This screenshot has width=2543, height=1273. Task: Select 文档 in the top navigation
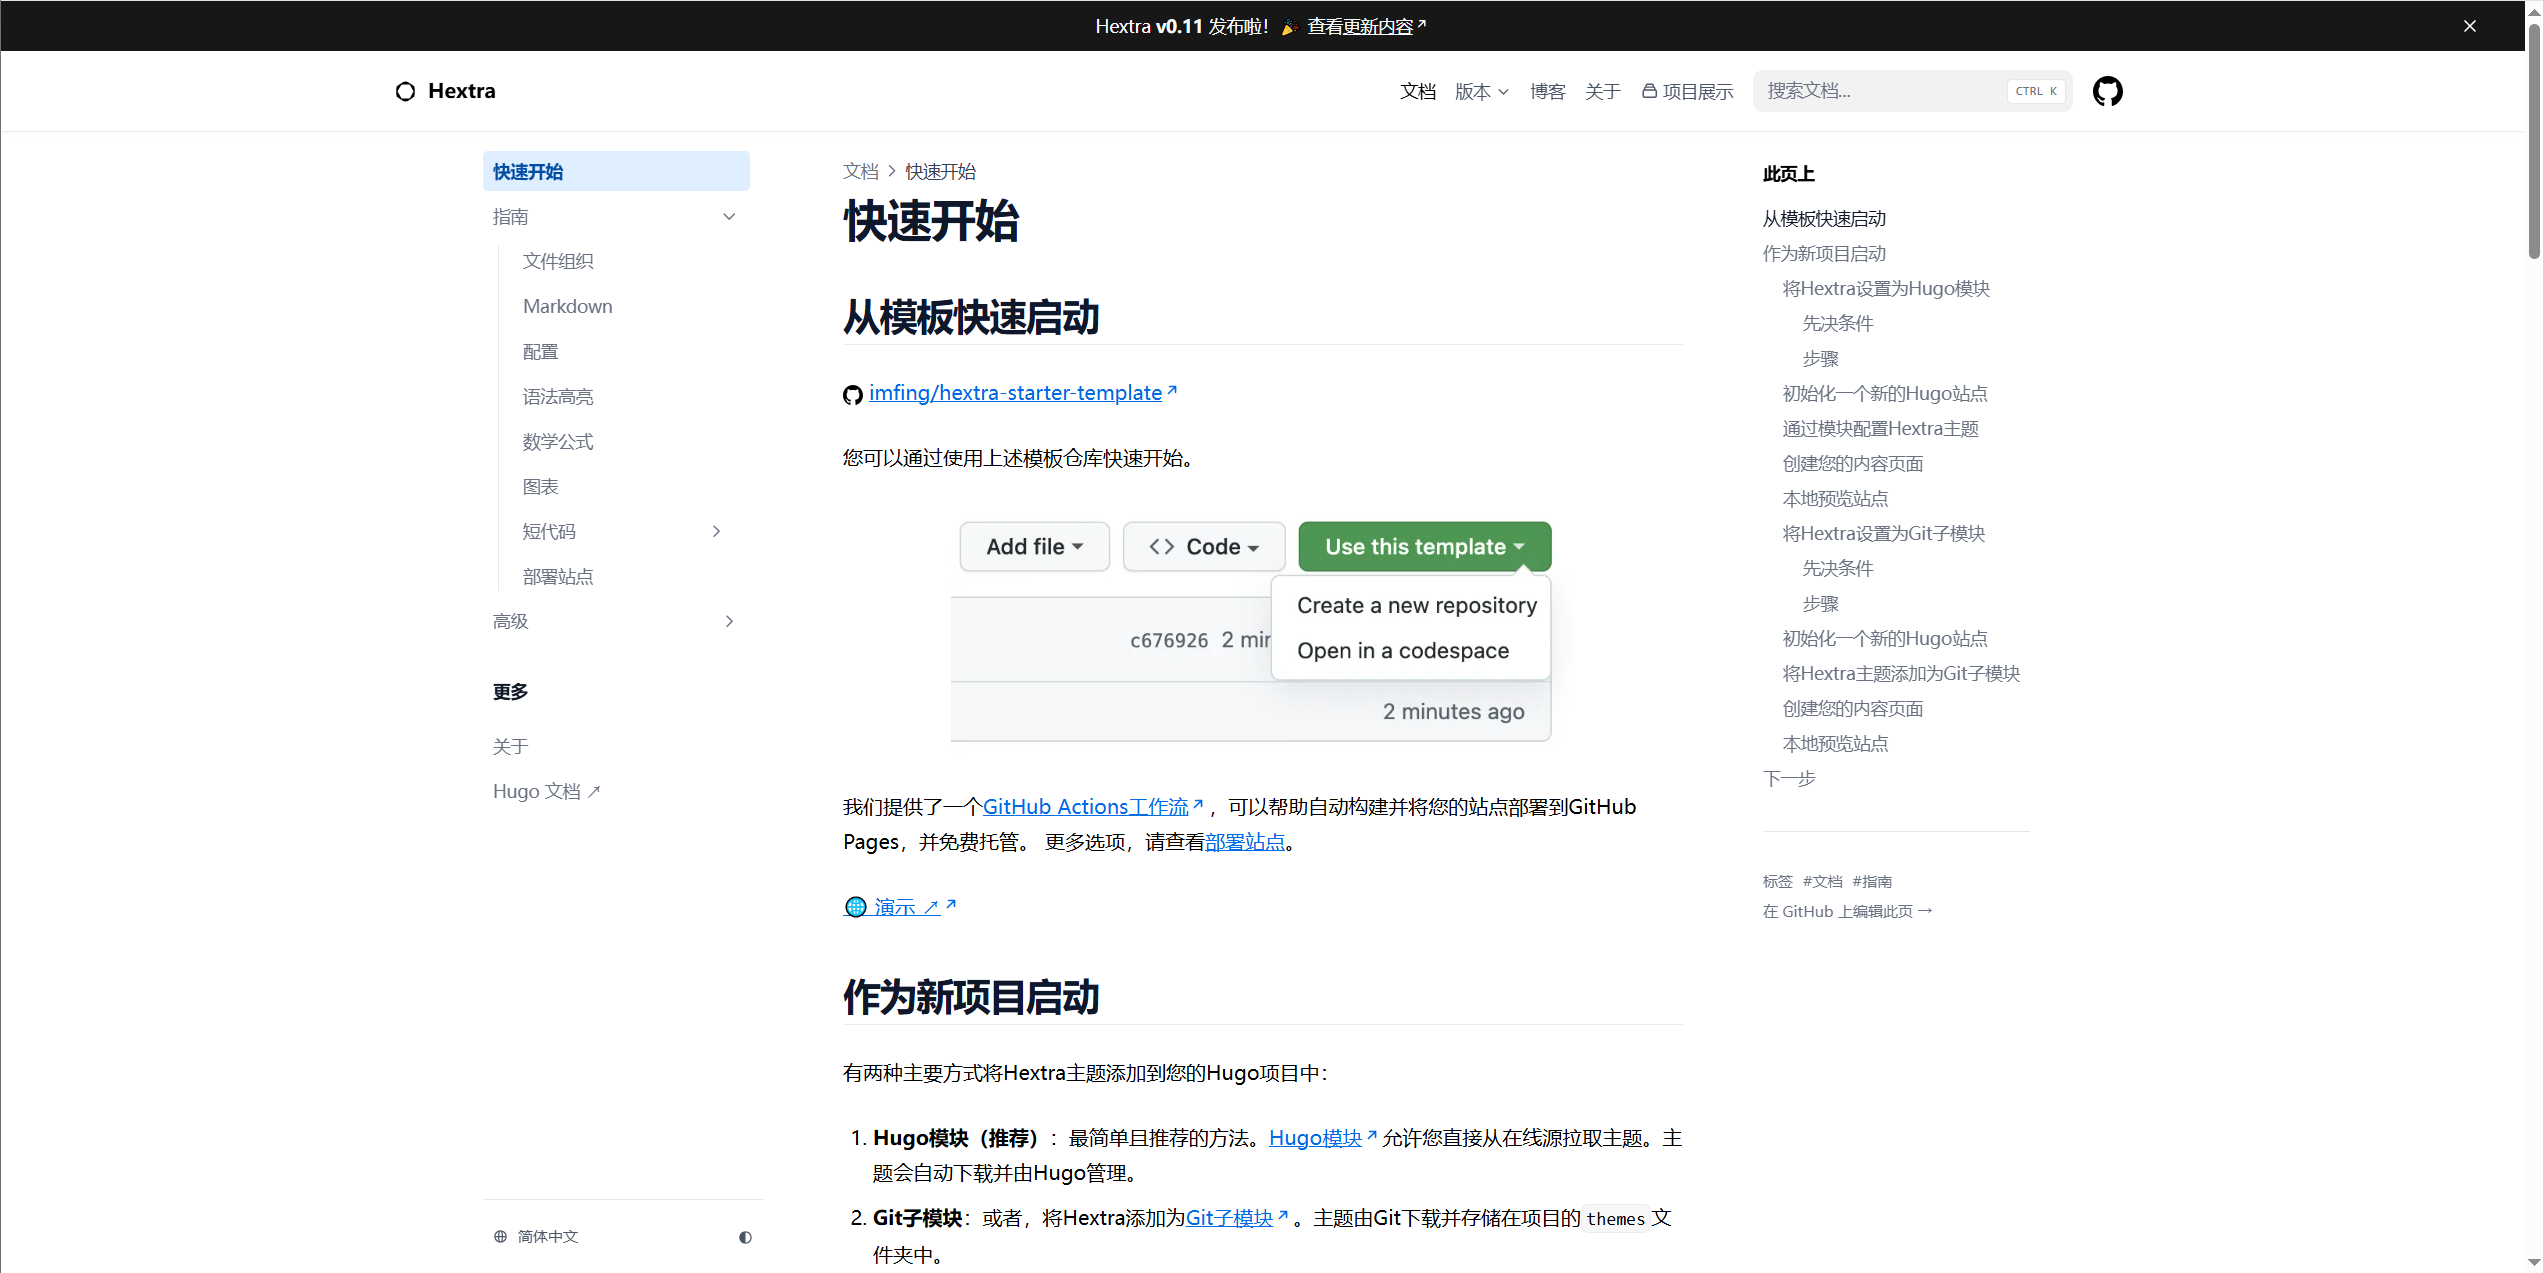point(1417,92)
